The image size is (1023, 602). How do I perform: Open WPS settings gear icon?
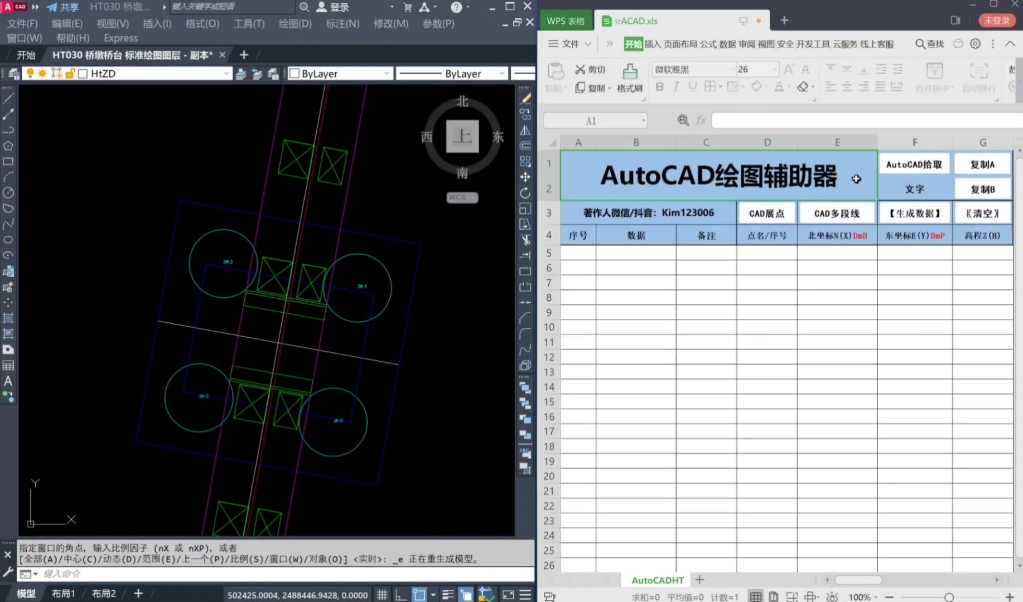click(x=975, y=44)
